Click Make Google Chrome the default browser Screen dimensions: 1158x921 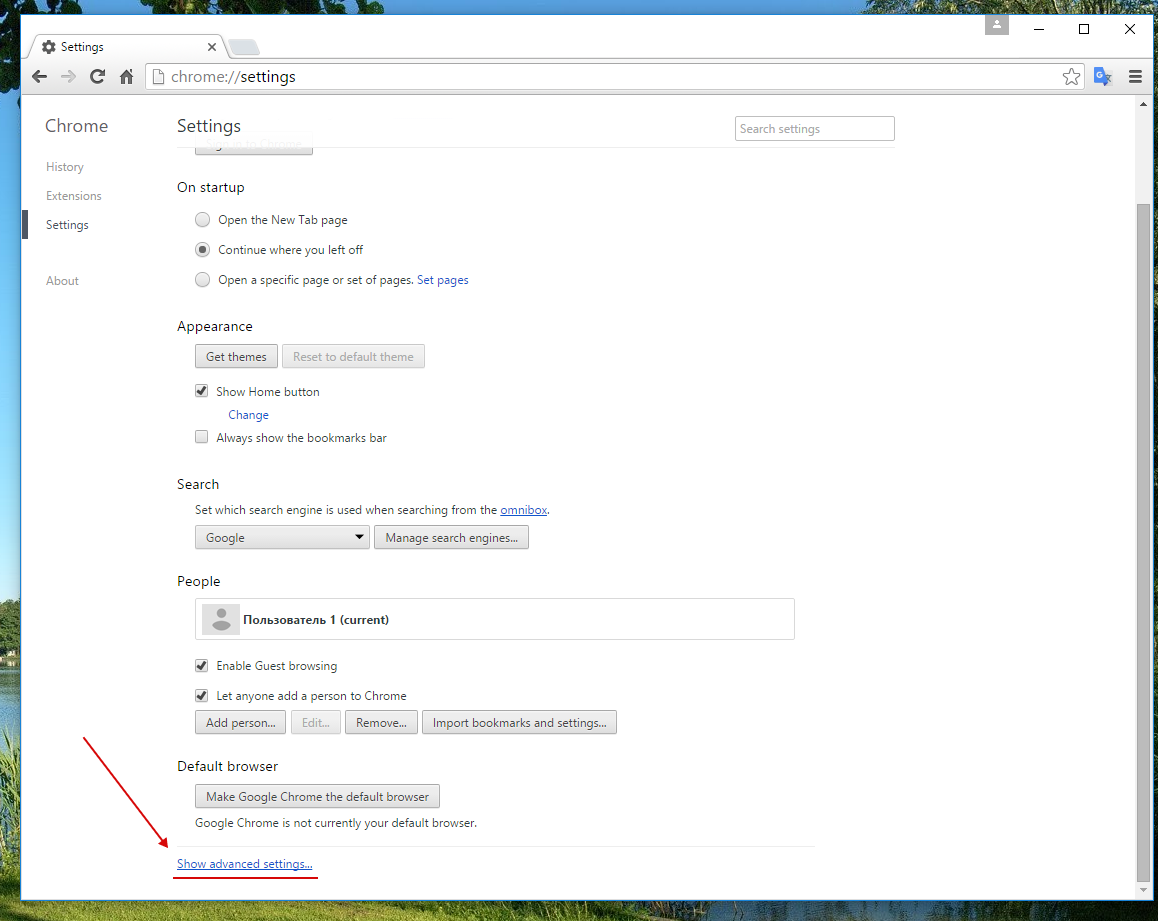click(317, 797)
